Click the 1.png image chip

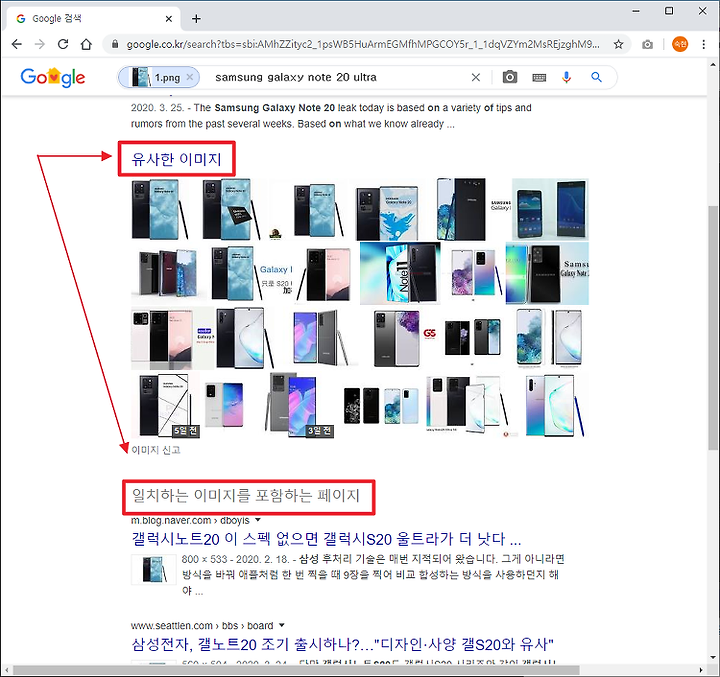click(159, 77)
